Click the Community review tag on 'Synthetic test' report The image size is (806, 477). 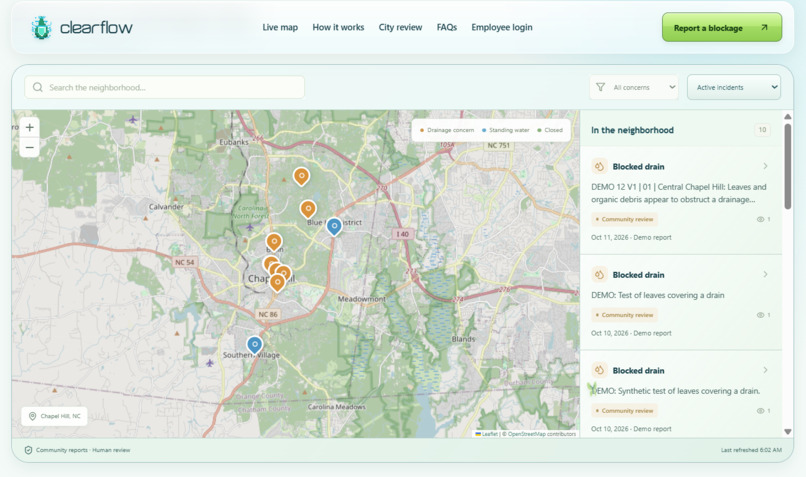[625, 411]
